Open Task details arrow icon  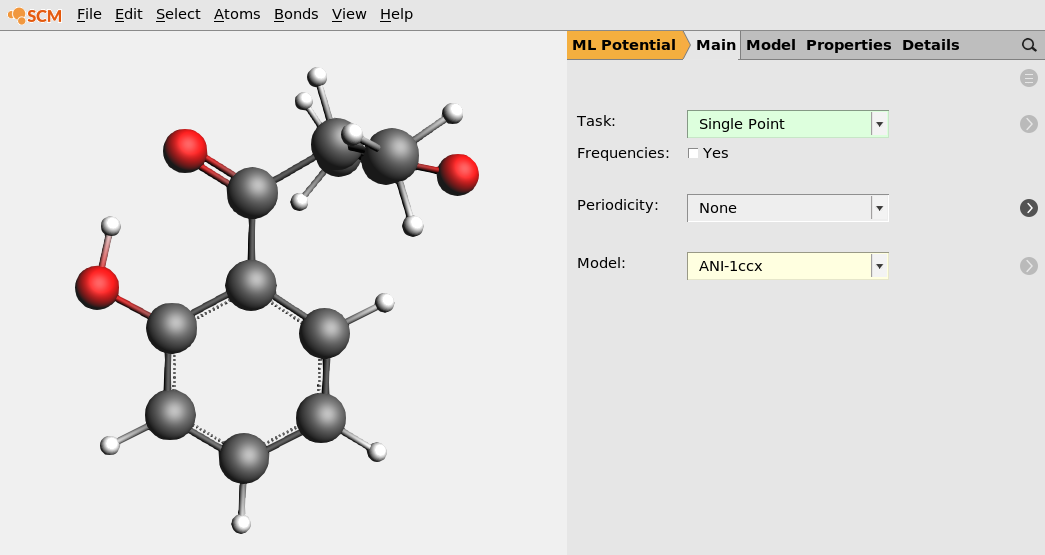pyautogui.click(x=1028, y=124)
